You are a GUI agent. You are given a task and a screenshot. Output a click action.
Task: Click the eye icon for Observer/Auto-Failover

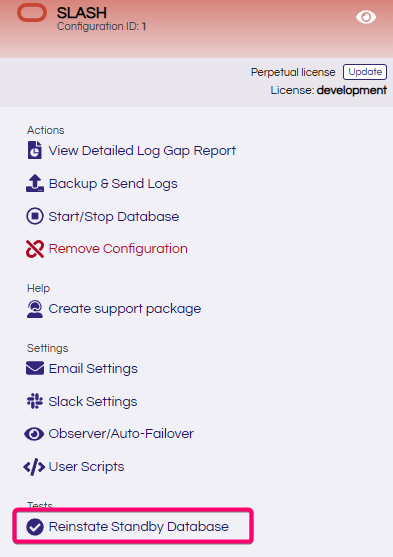pos(34,434)
